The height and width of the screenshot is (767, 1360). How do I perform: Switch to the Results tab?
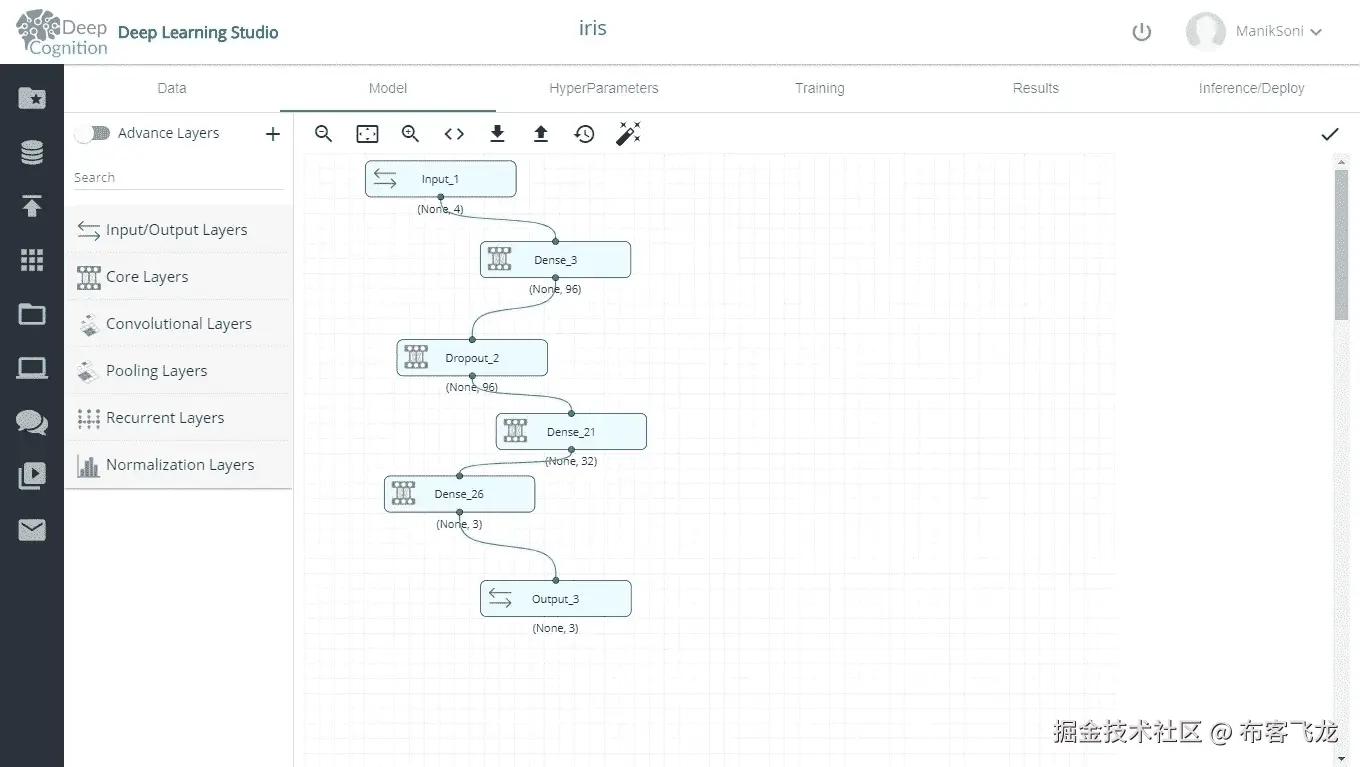[1036, 88]
